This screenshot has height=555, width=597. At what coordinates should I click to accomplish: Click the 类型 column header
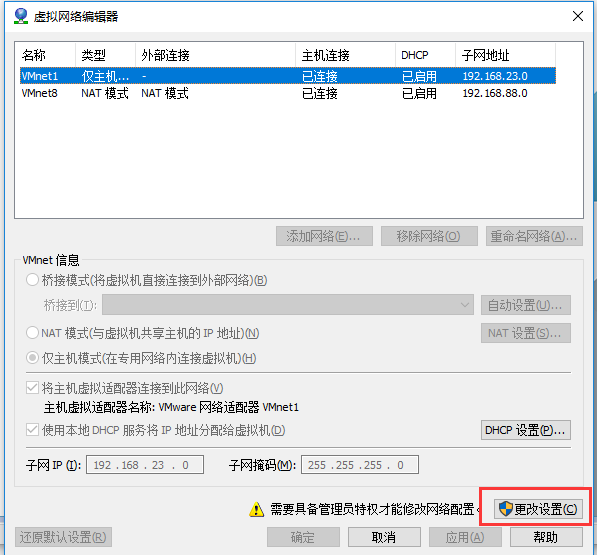coord(105,55)
